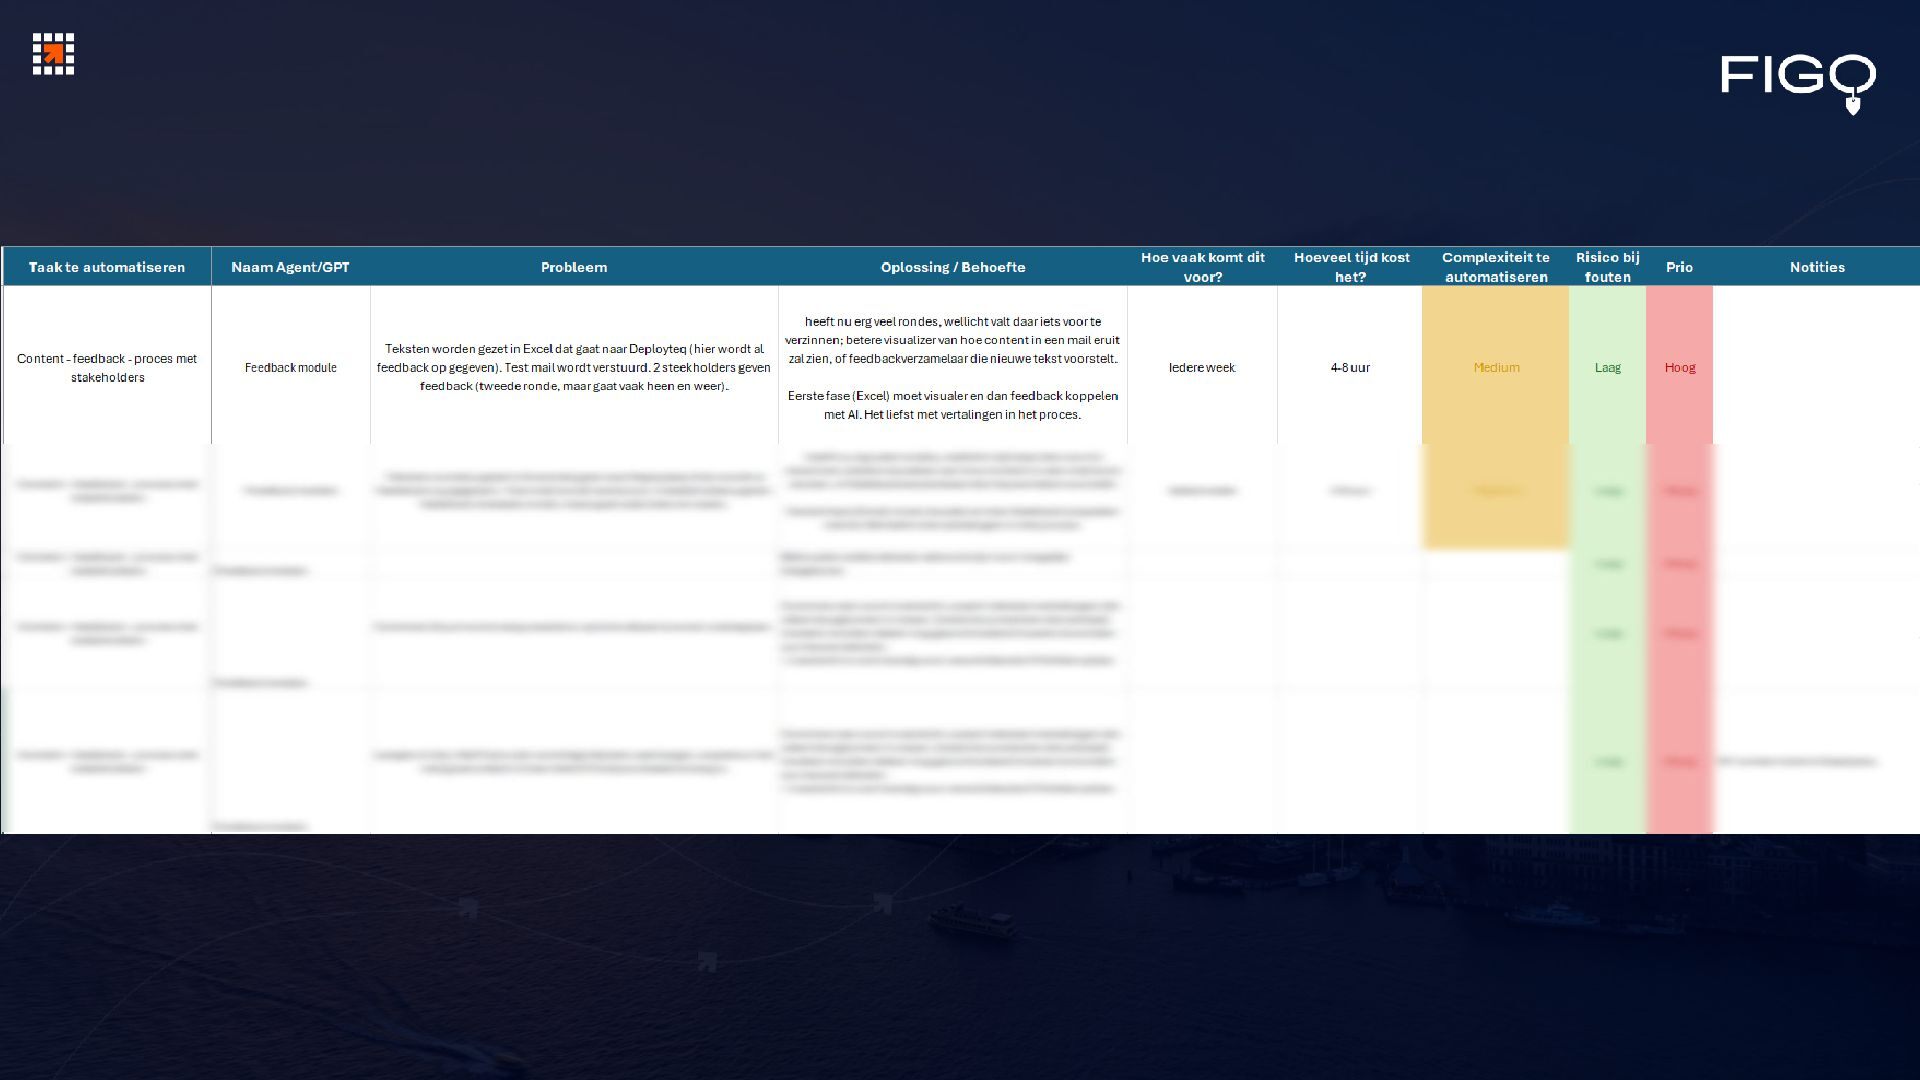Select the red 'Hoog' priority cell

[x=1680, y=368]
